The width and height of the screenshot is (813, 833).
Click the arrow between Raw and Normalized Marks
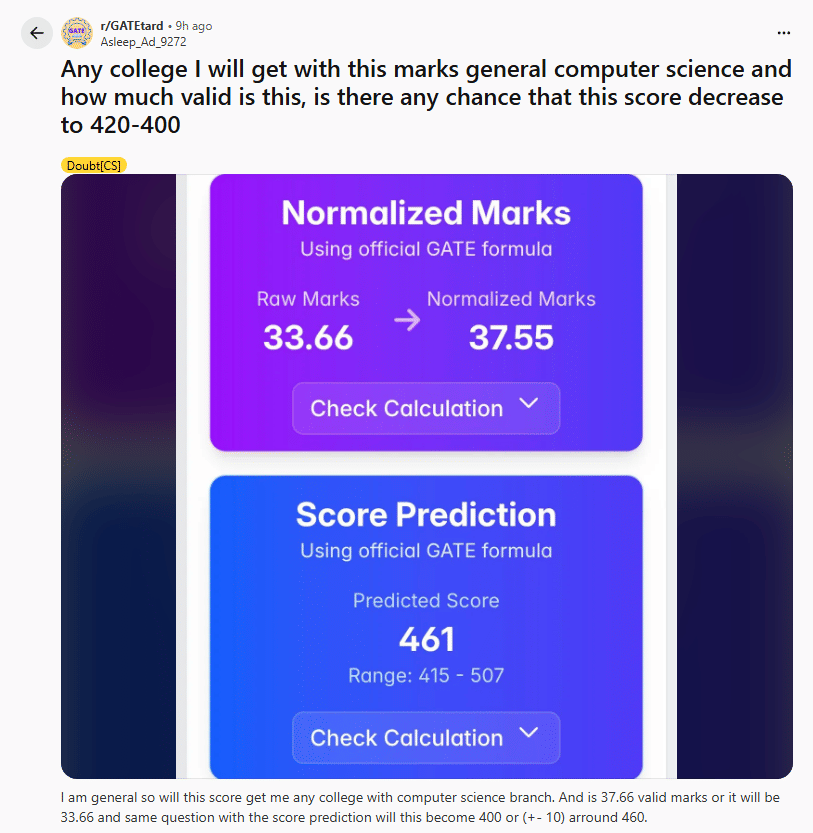[405, 320]
